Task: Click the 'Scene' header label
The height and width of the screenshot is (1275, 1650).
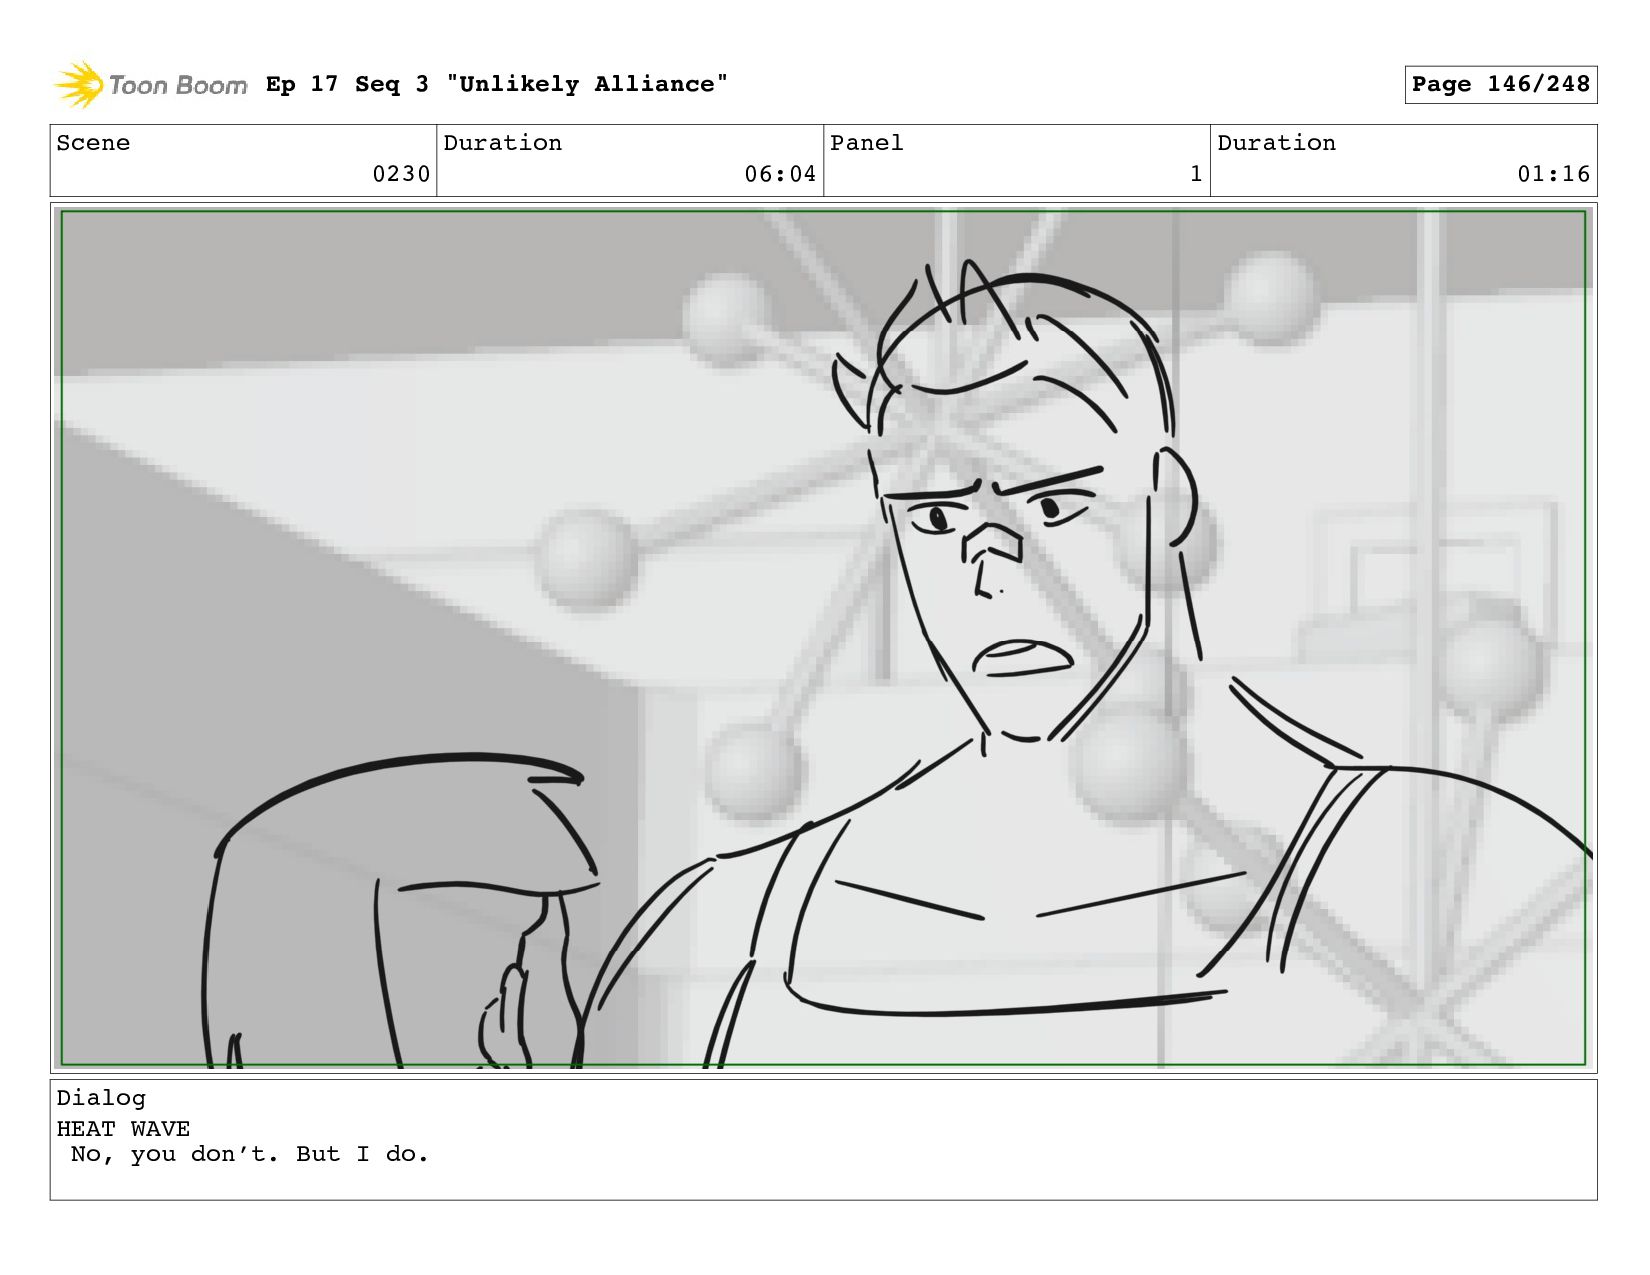Action: click(93, 143)
